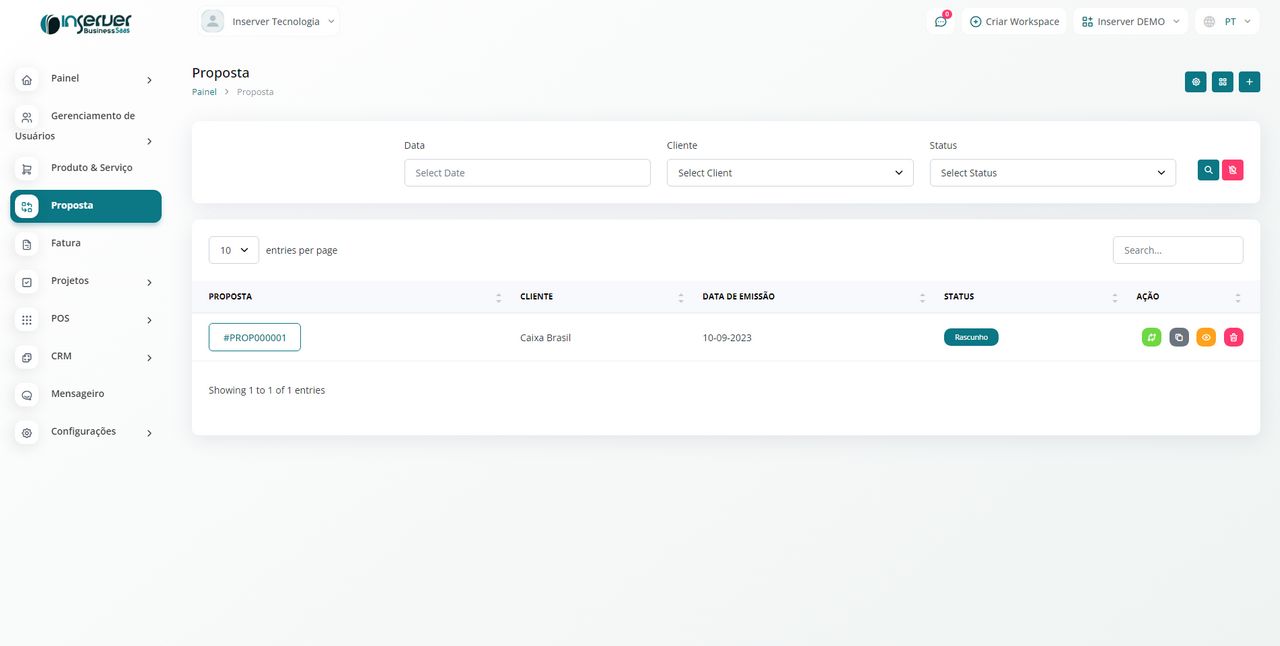Image resolution: width=1280 pixels, height=646 pixels.
Task: Open the Select Status dropdown
Action: coord(1052,173)
